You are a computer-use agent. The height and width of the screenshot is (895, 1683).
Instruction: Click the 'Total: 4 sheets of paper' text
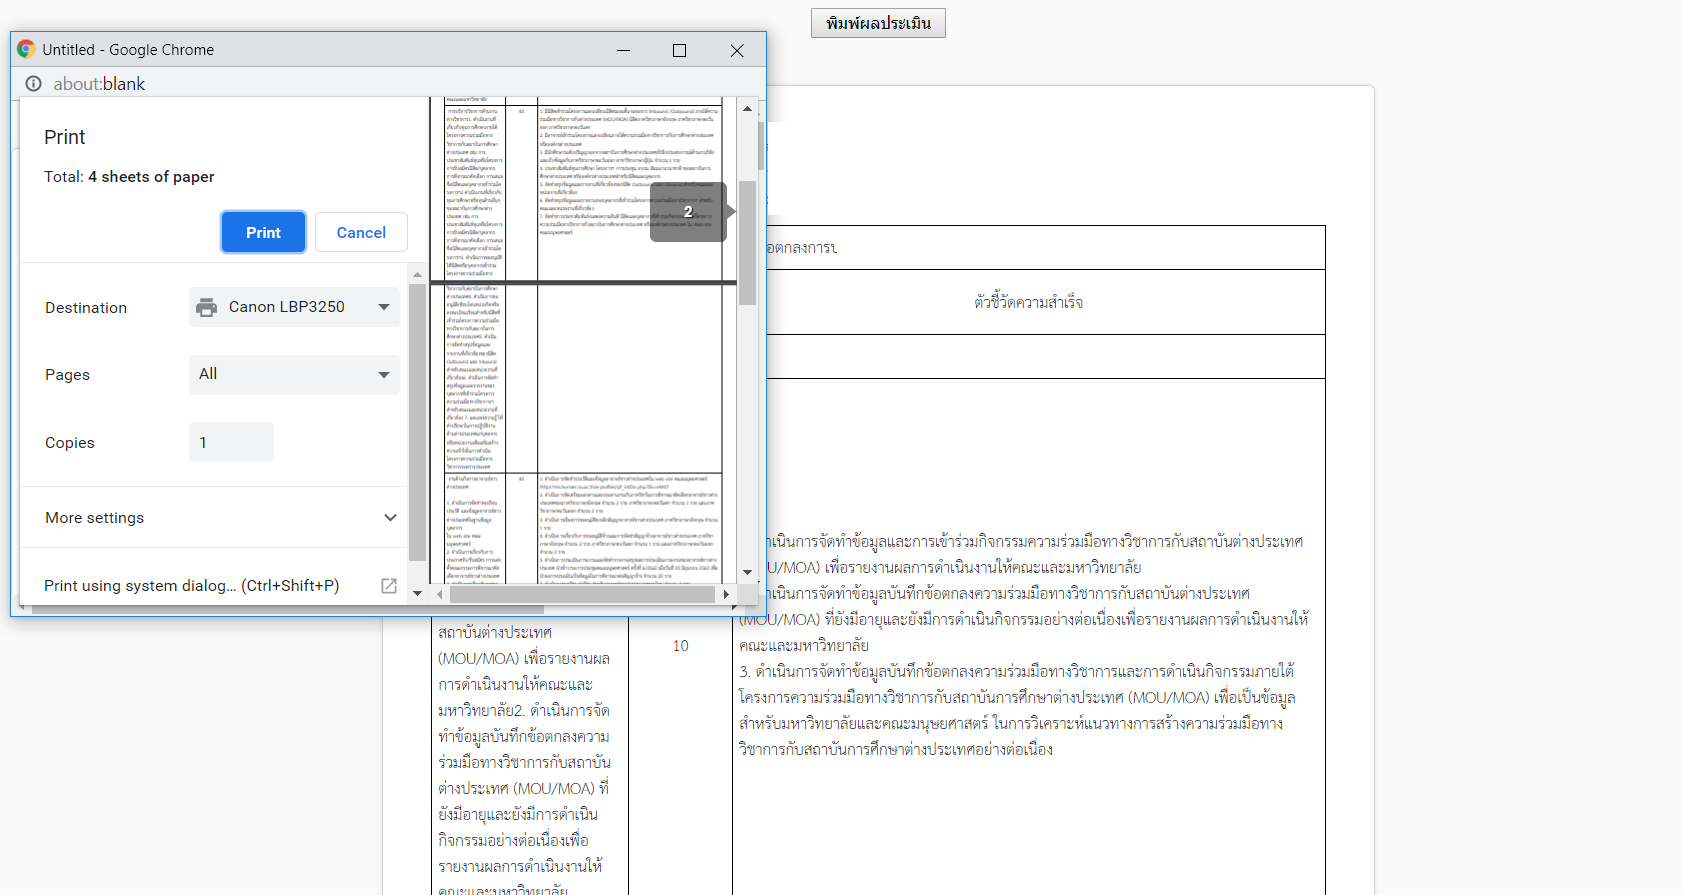click(129, 177)
